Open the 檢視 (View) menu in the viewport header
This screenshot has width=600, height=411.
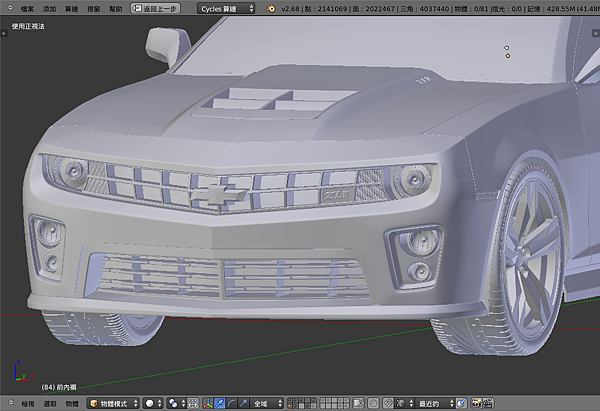(28, 403)
